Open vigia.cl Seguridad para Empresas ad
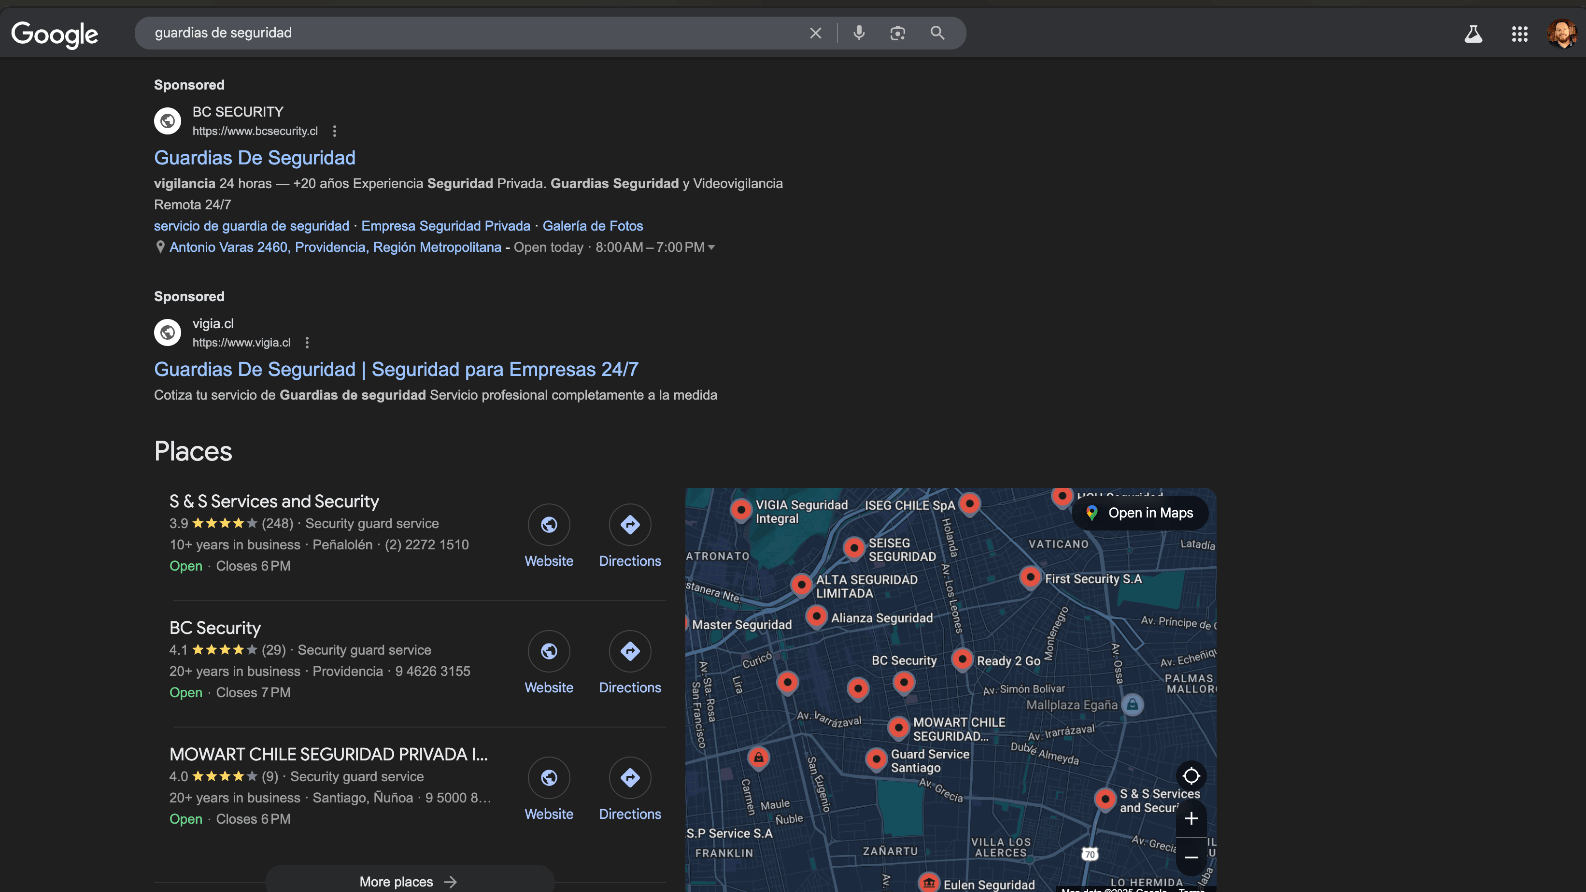Screen dimensions: 1586x892 [396, 370]
